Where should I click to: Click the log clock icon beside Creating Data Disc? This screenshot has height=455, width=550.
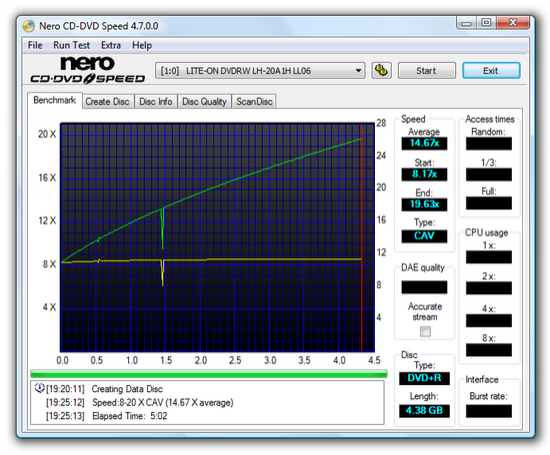39,388
